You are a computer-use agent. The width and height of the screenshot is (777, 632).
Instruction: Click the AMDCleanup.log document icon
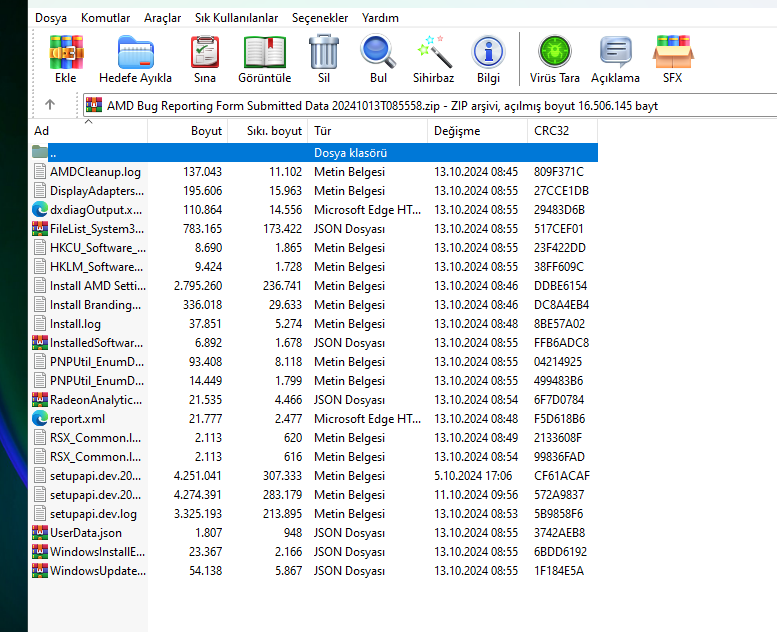coord(40,172)
